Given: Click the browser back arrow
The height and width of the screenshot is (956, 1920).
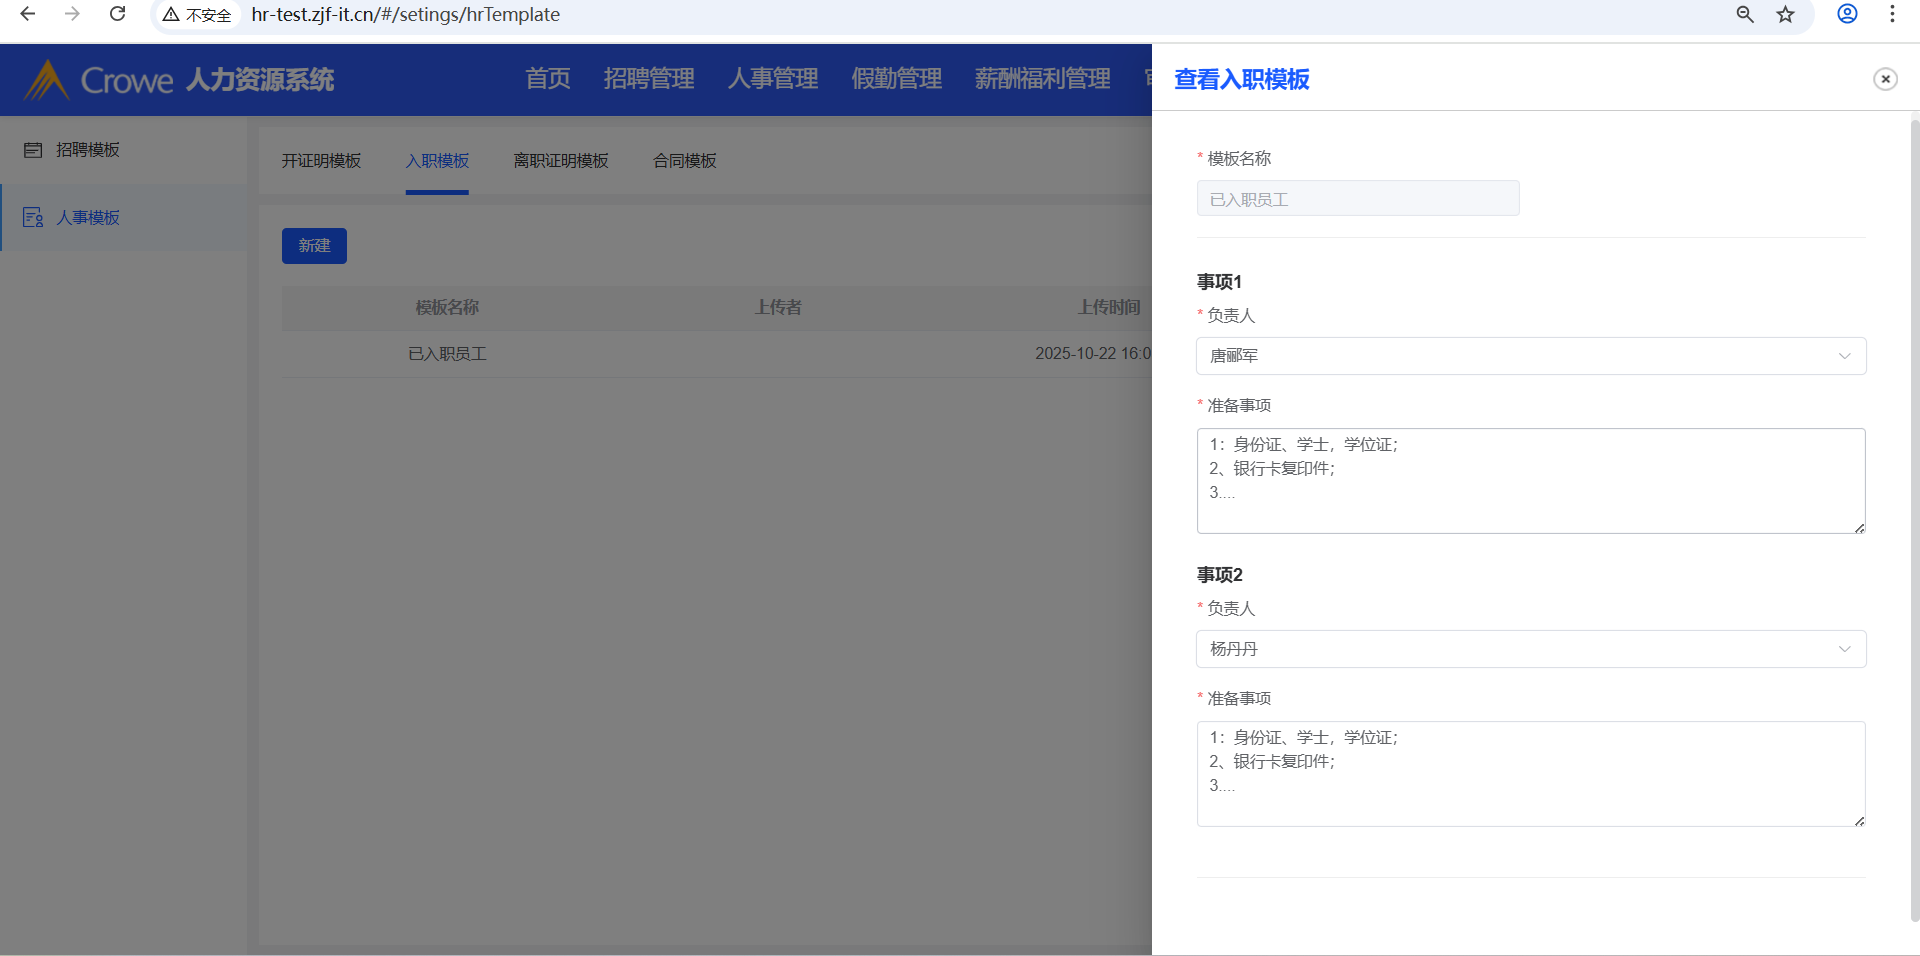Looking at the screenshot, I should tap(28, 14).
